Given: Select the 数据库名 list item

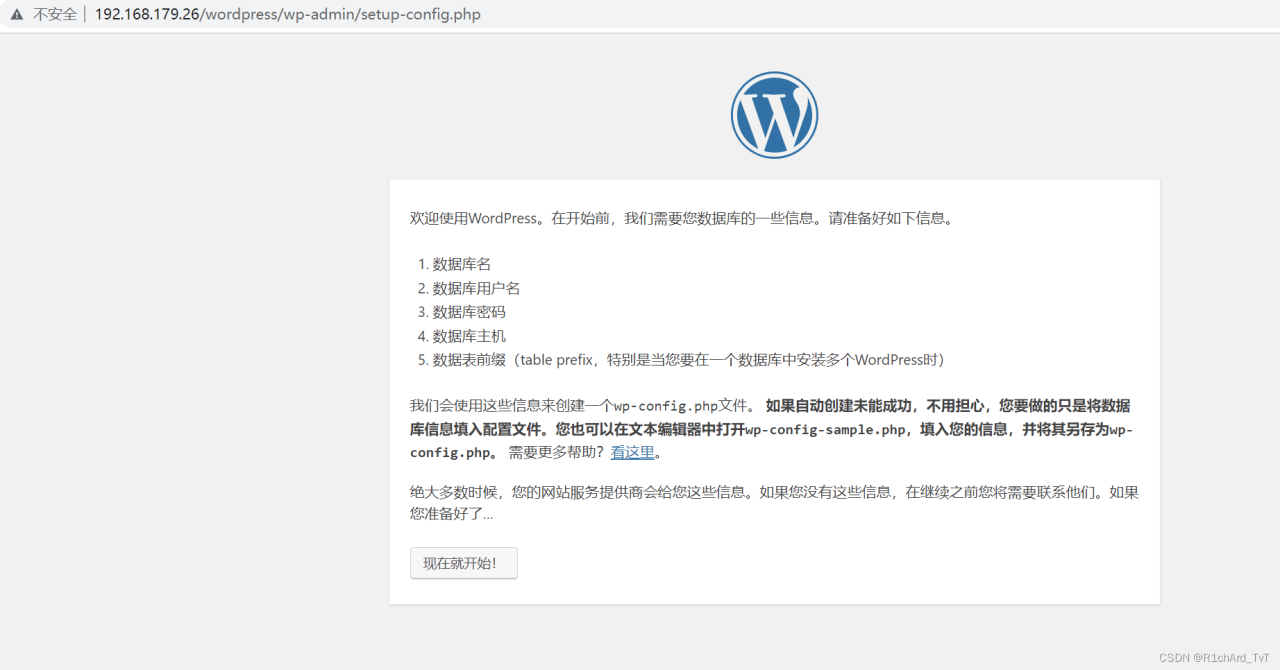Looking at the screenshot, I should click(x=461, y=264).
